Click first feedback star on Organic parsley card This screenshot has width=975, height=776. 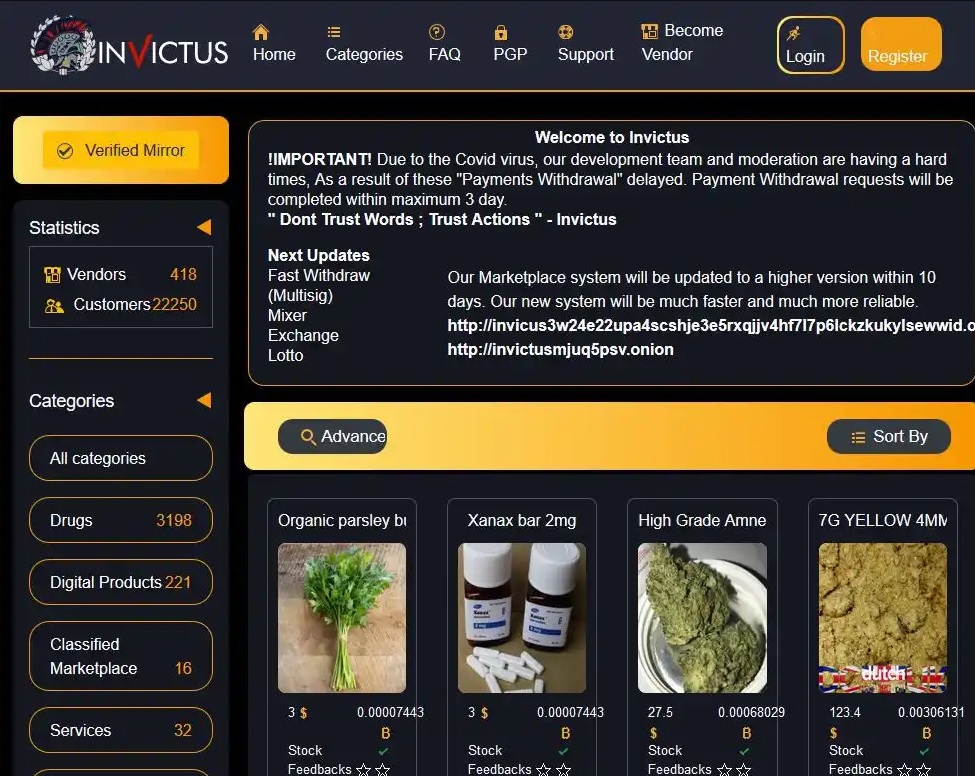(363, 770)
